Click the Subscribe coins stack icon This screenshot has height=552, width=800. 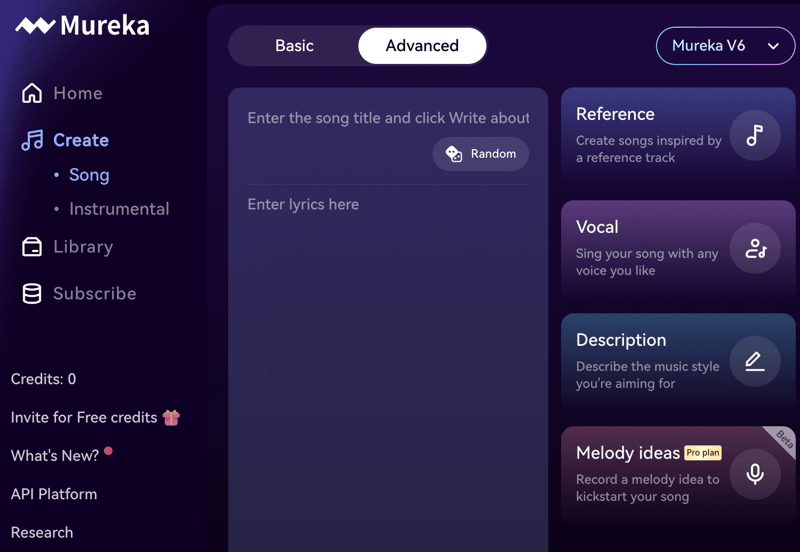pos(32,294)
